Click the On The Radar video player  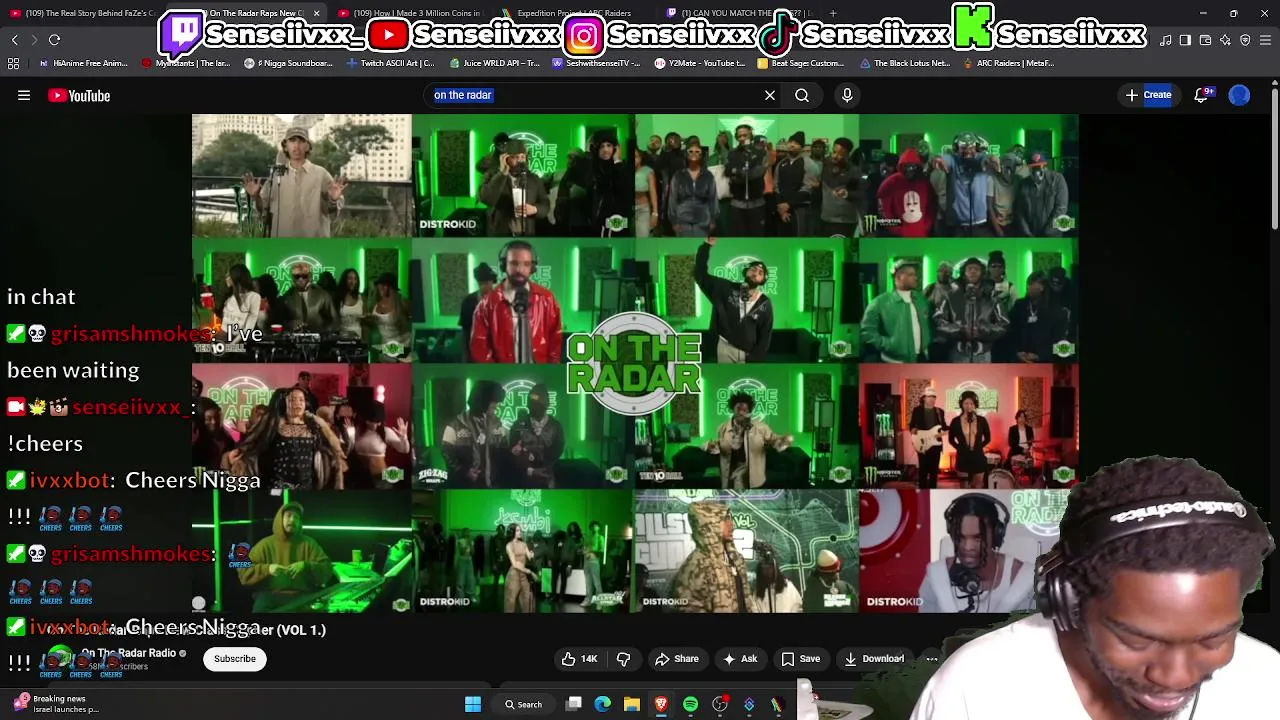(x=635, y=363)
